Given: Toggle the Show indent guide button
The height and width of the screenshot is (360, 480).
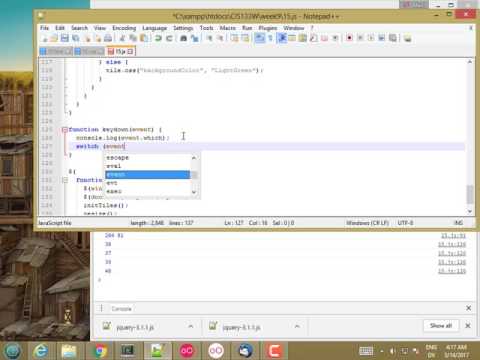Looking at the screenshot, I should tap(282, 38).
